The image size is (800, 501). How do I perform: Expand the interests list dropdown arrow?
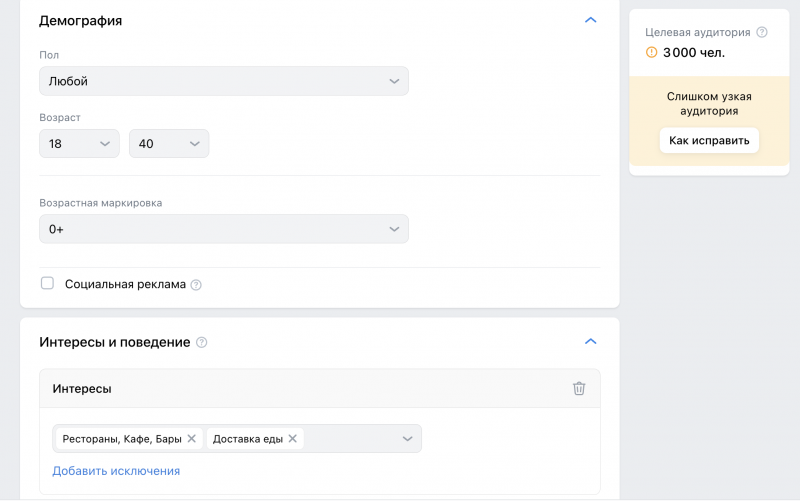pos(407,439)
